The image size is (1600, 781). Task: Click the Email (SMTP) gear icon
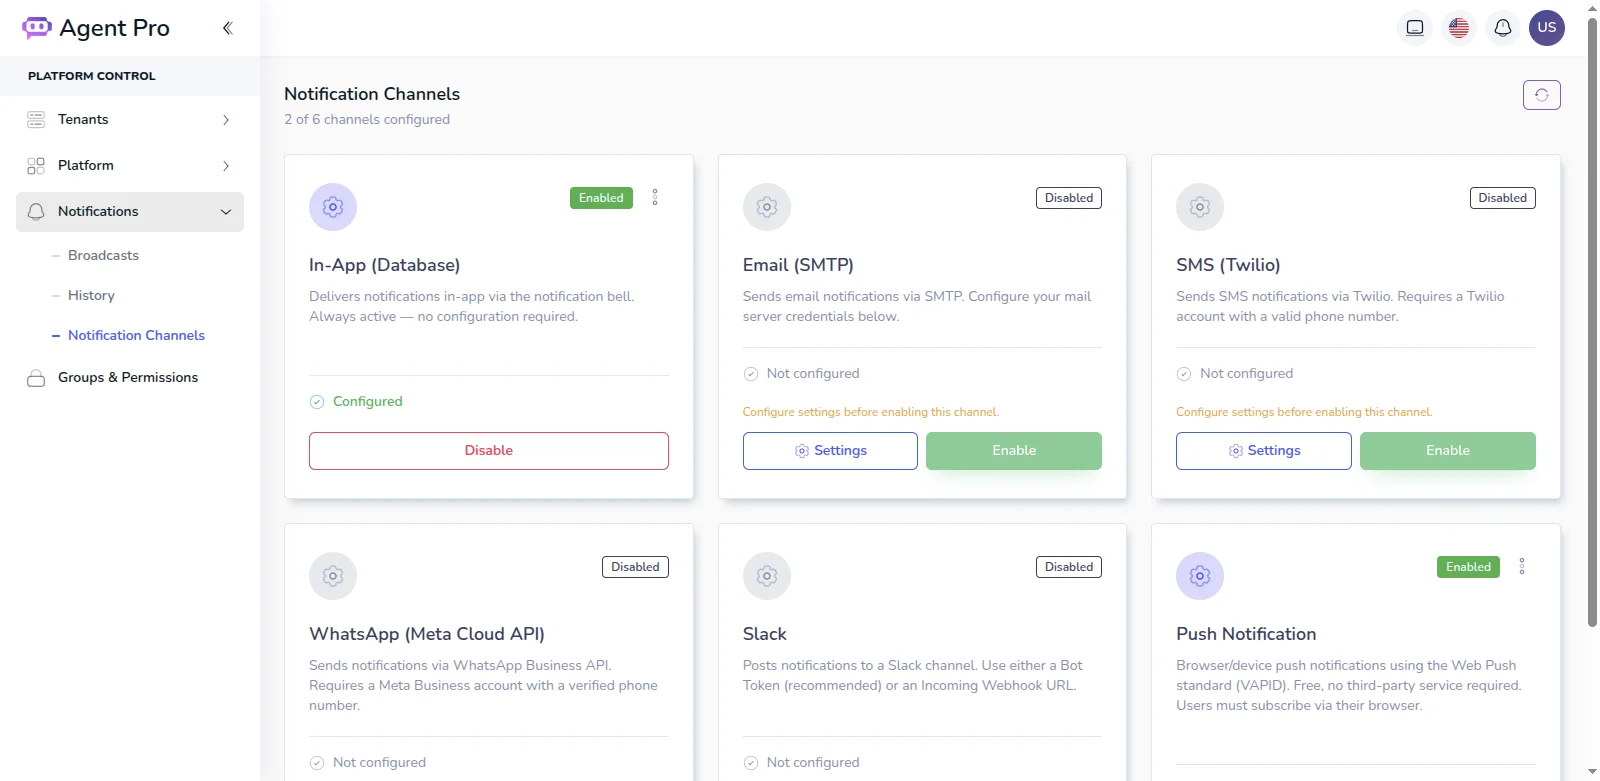tap(767, 207)
